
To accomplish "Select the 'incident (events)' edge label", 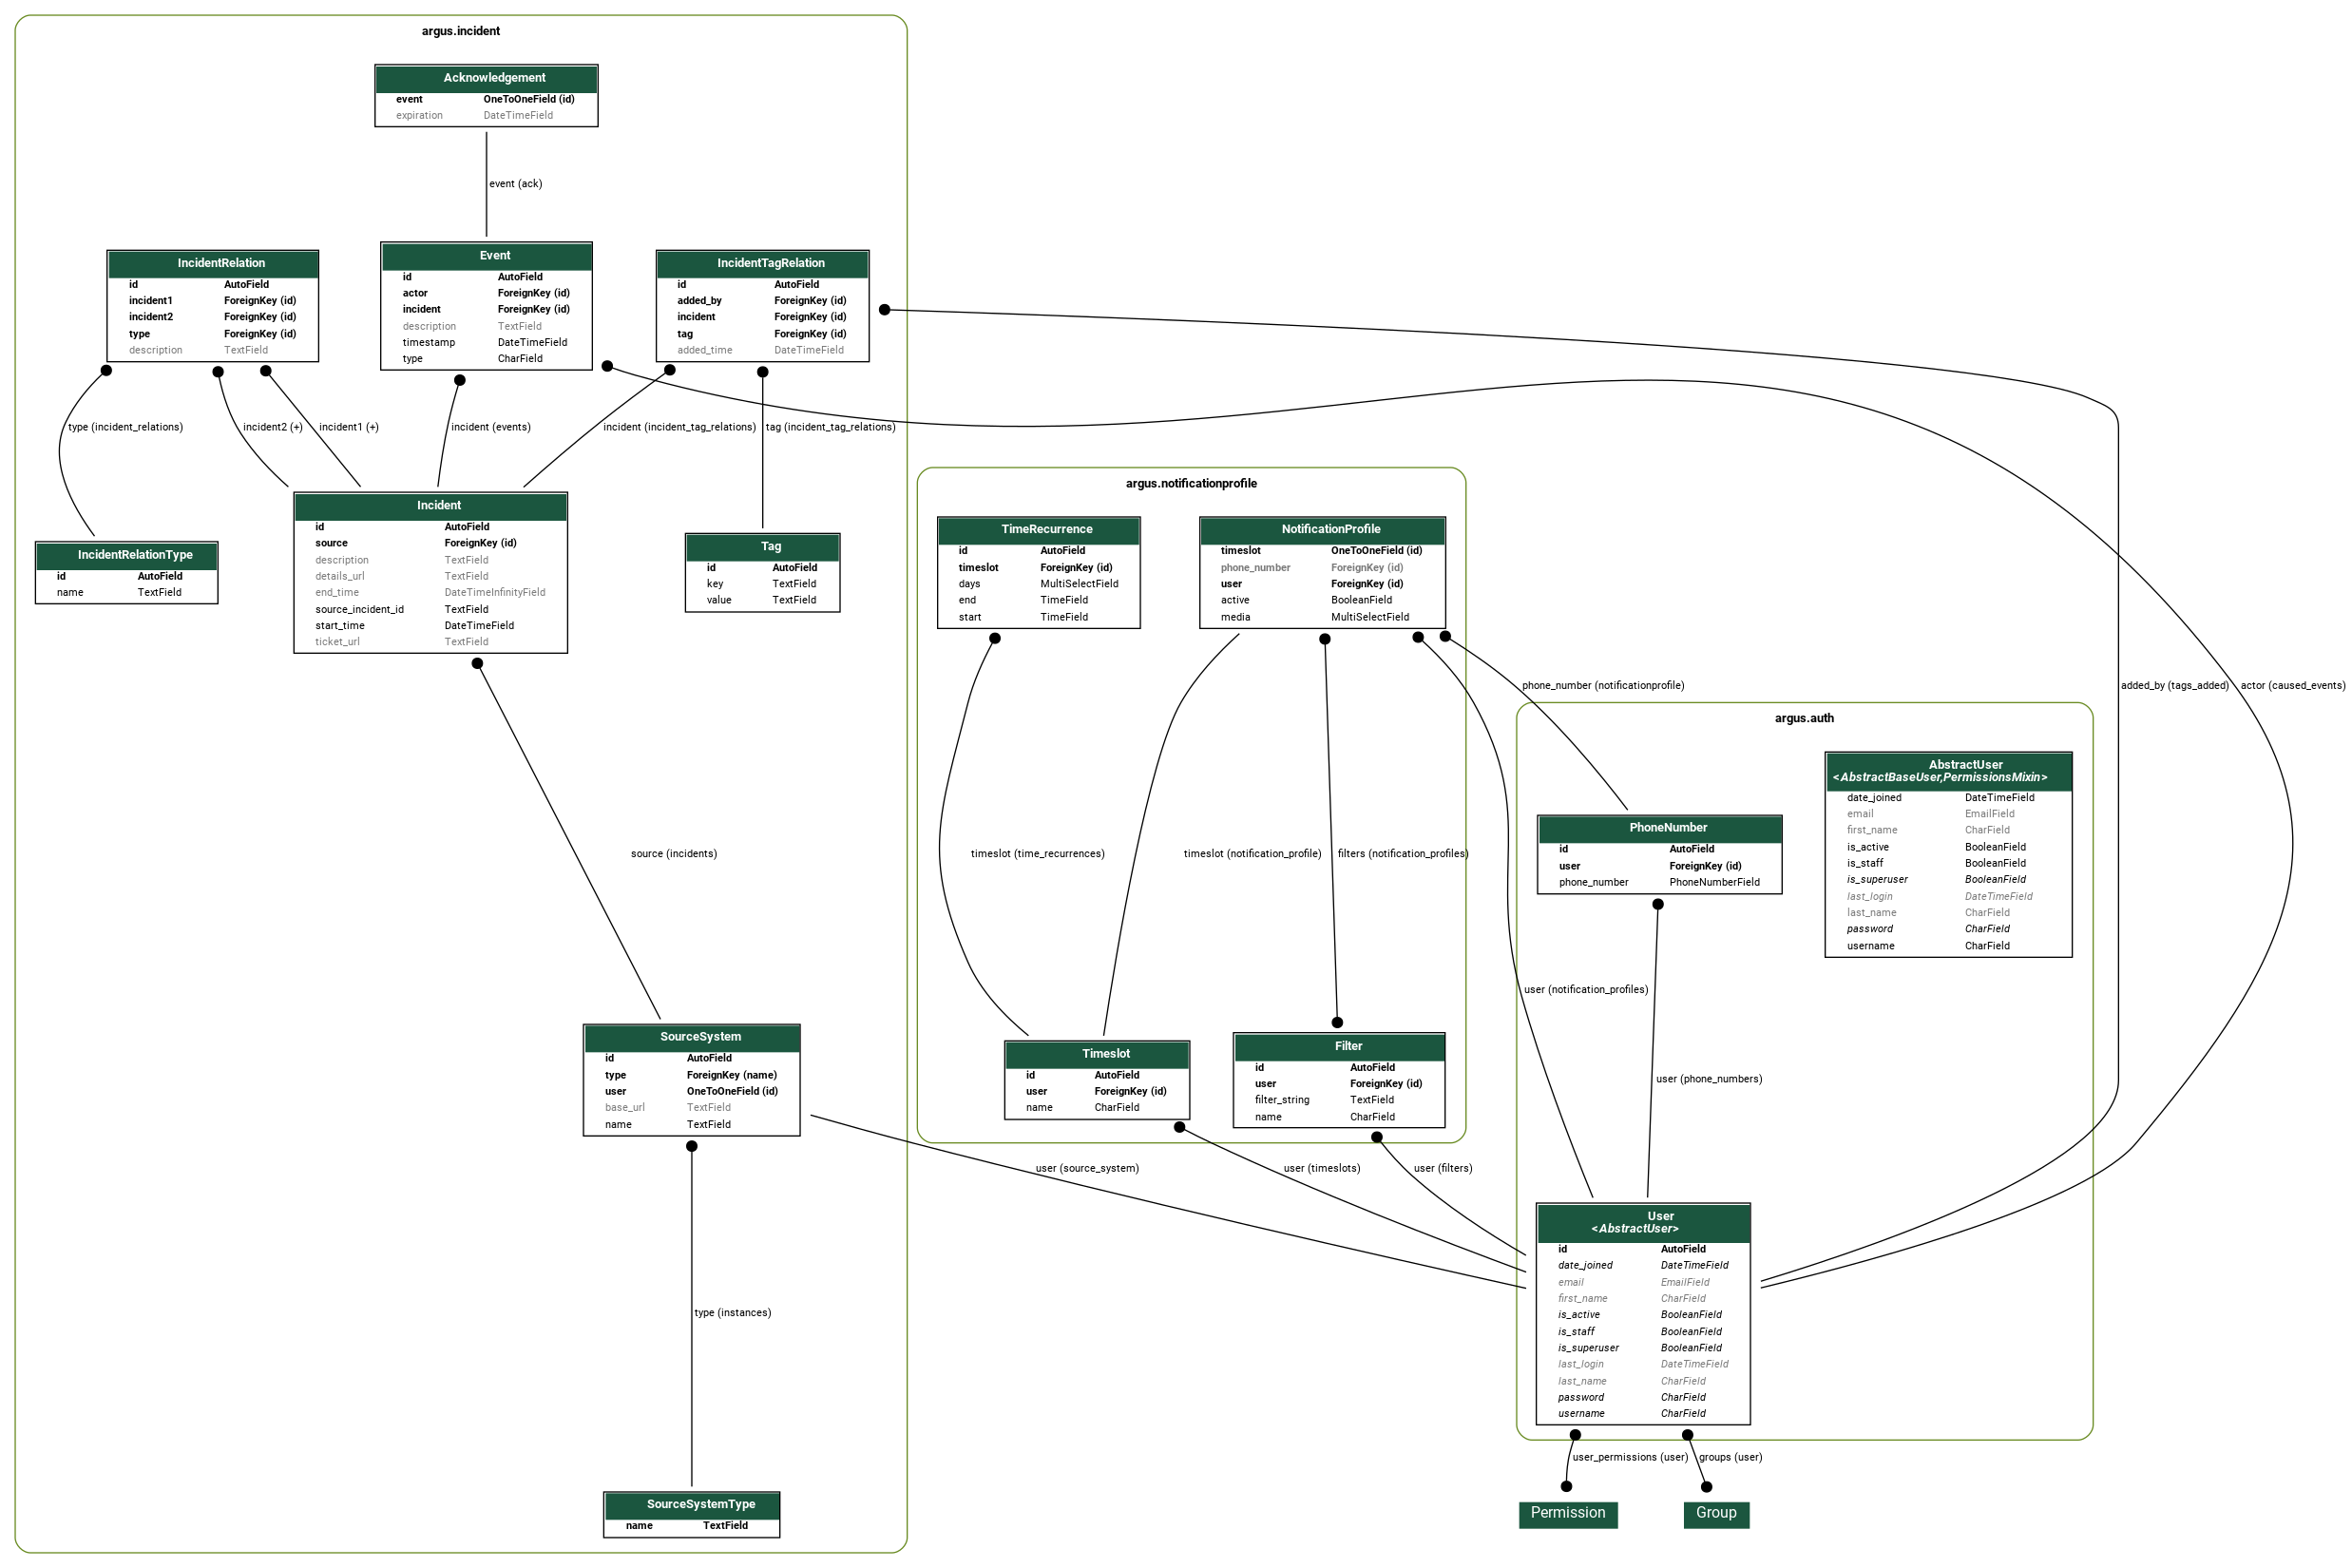I will [491, 428].
